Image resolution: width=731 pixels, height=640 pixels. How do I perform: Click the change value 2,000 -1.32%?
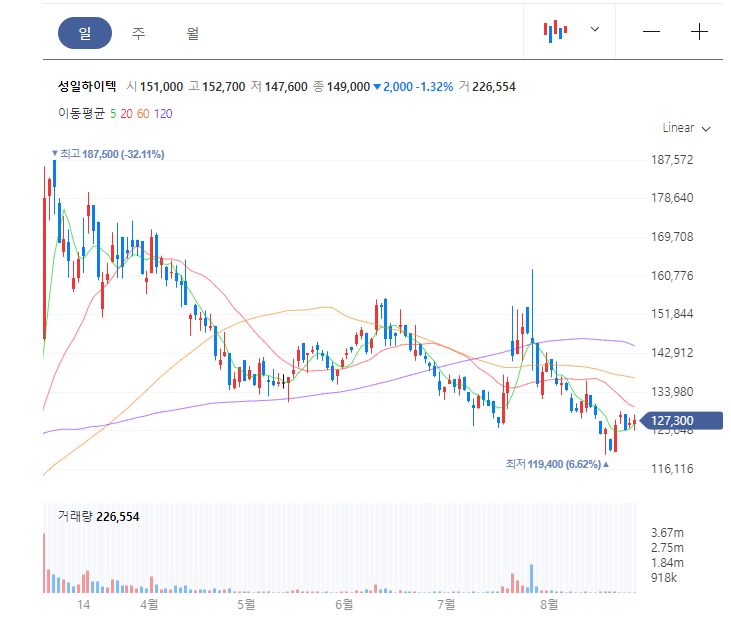pos(414,87)
